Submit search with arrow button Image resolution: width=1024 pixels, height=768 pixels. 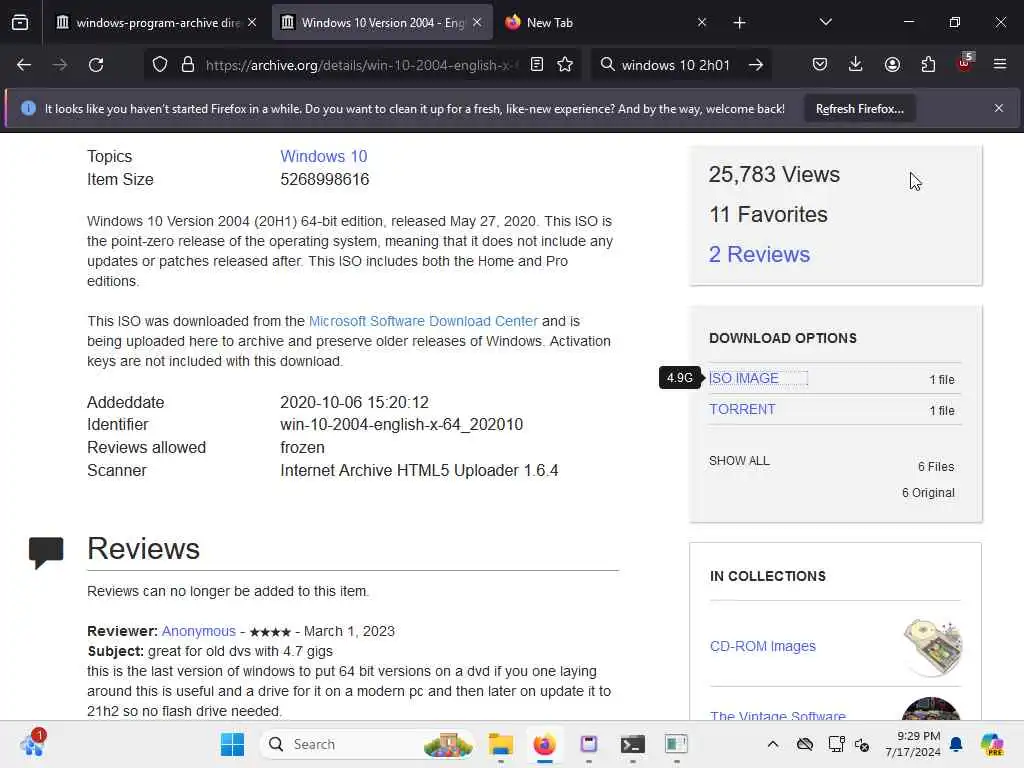[x=756, y=65]
